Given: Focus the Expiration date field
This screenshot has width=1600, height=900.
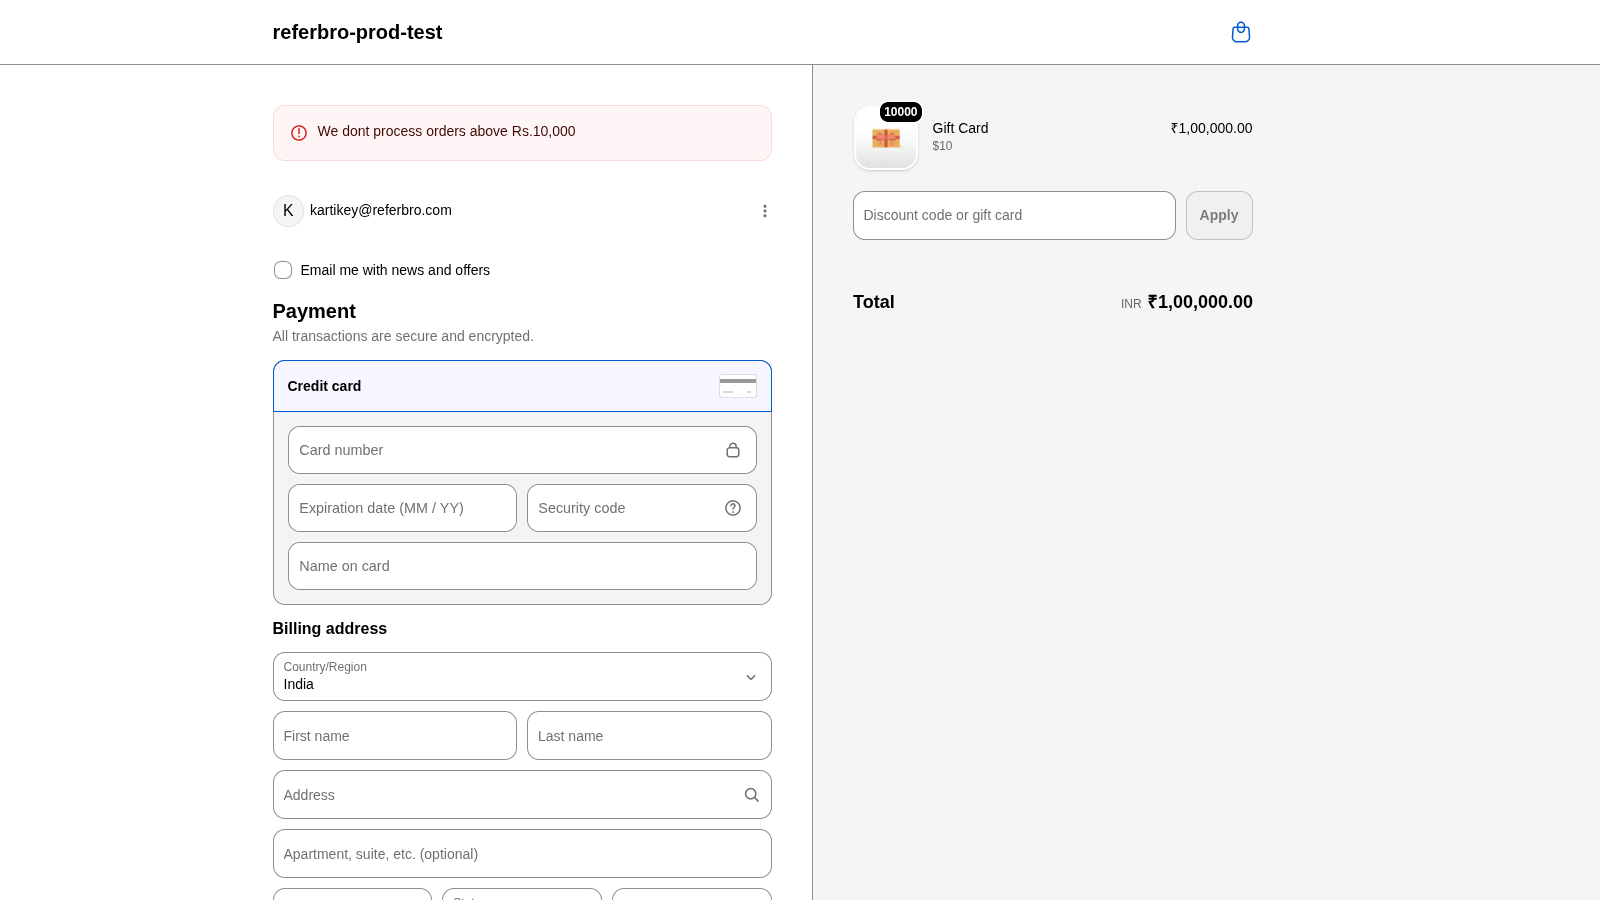Looking at the screenshot, I should pos(402,508).
